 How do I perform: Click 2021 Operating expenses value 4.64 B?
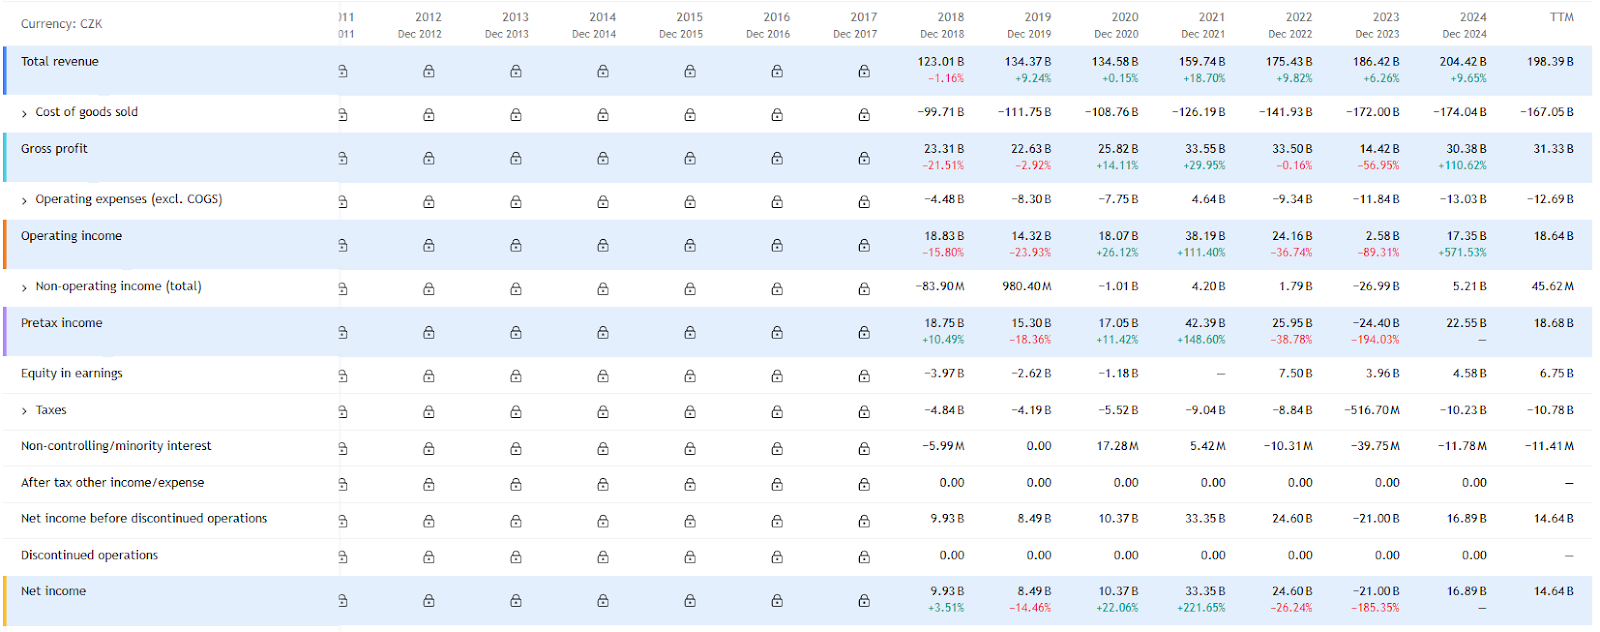tap(1208, 199)
